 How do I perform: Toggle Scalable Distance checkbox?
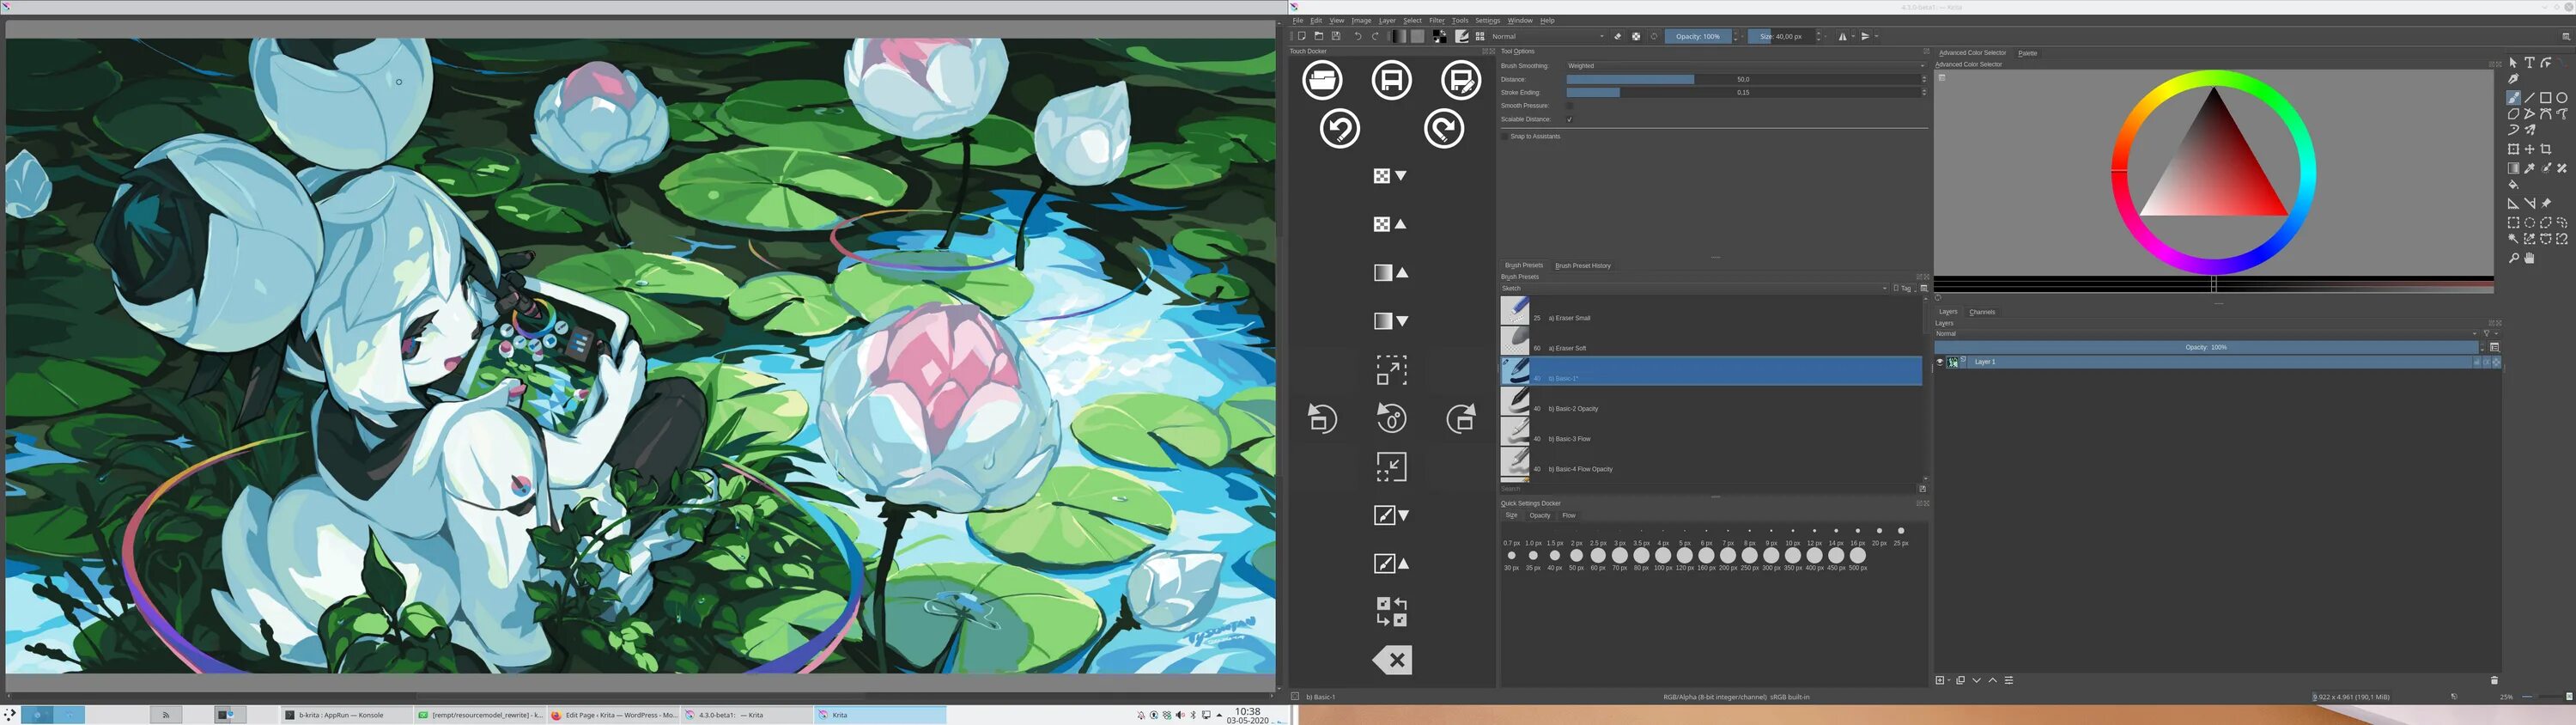(x=1569, y=119)
